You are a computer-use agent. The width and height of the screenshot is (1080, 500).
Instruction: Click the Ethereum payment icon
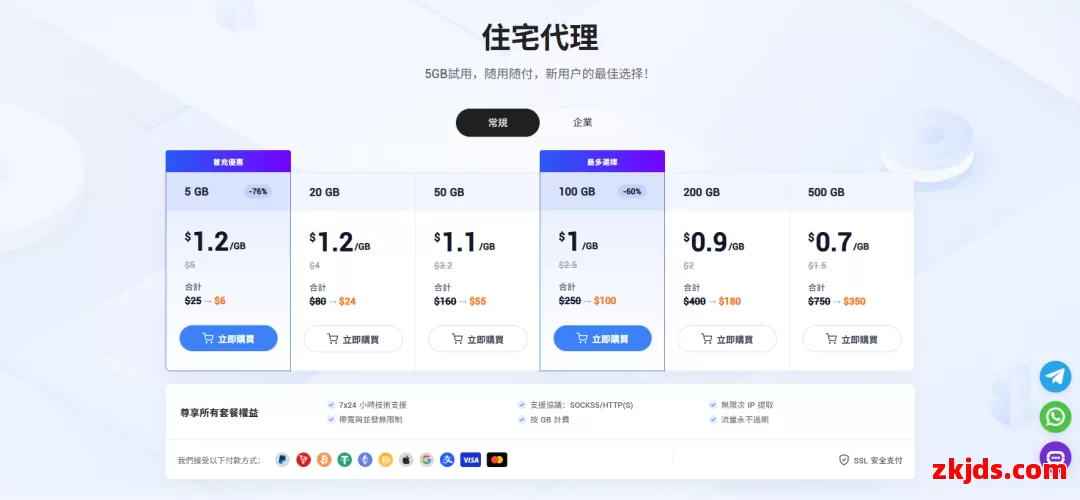tap(365, 460)
